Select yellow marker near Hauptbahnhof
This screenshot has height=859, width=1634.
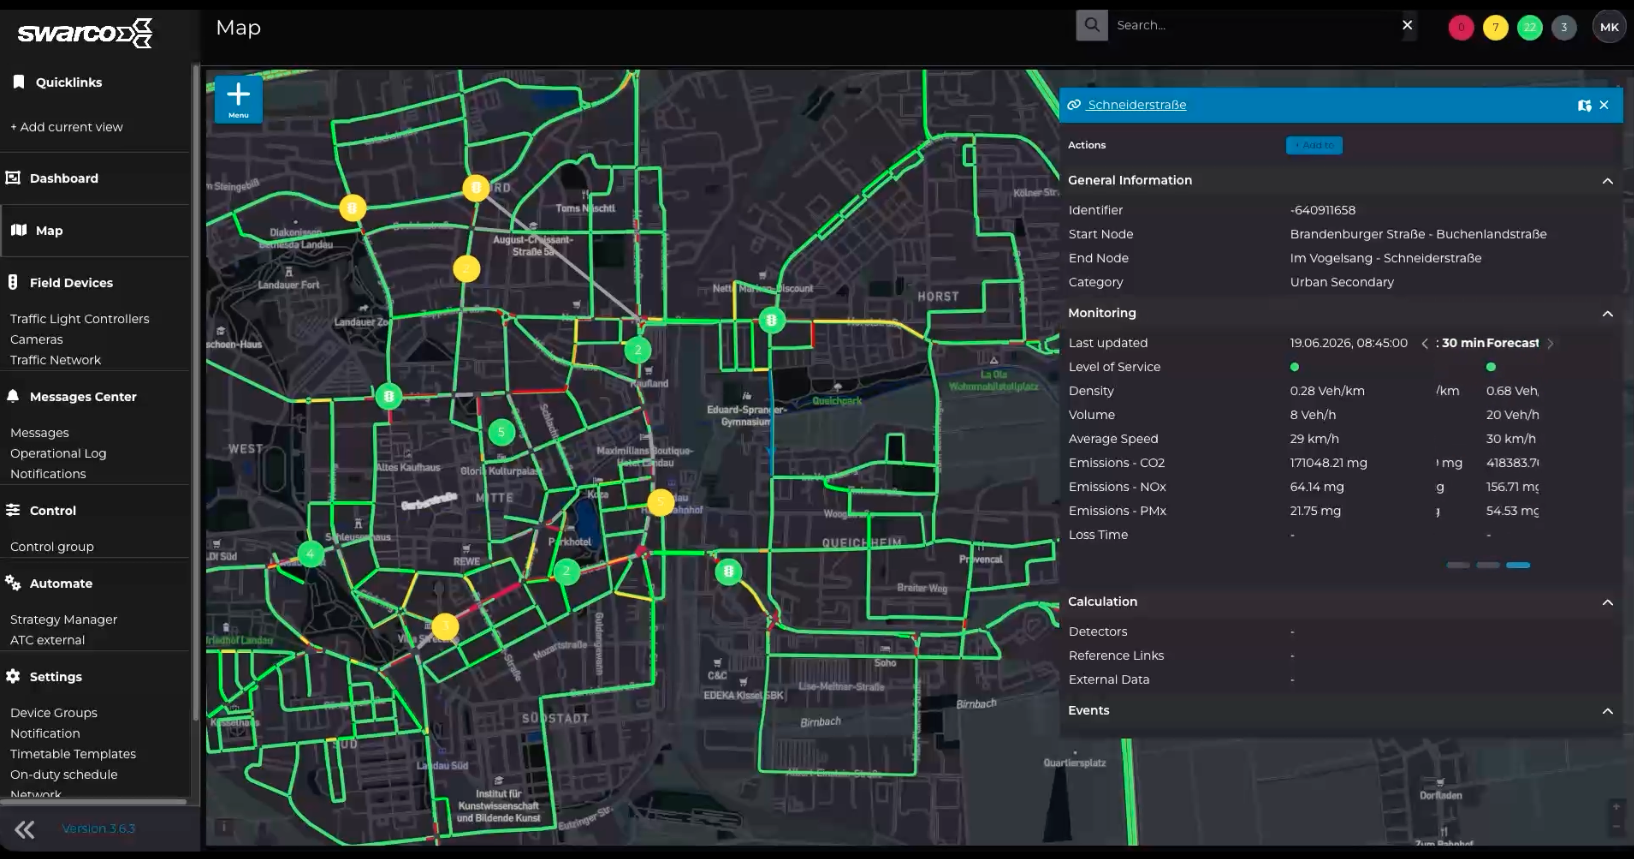pyautogui.click(x=660, y=502)
